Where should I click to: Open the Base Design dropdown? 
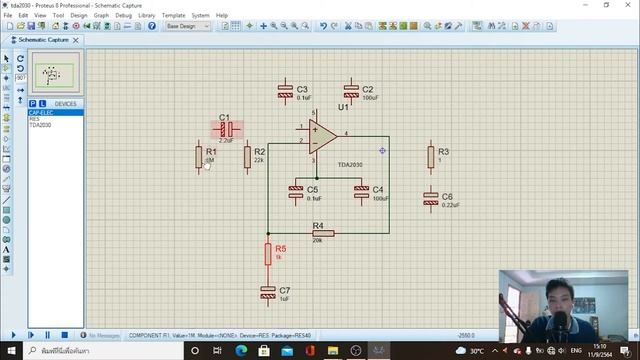187,26
